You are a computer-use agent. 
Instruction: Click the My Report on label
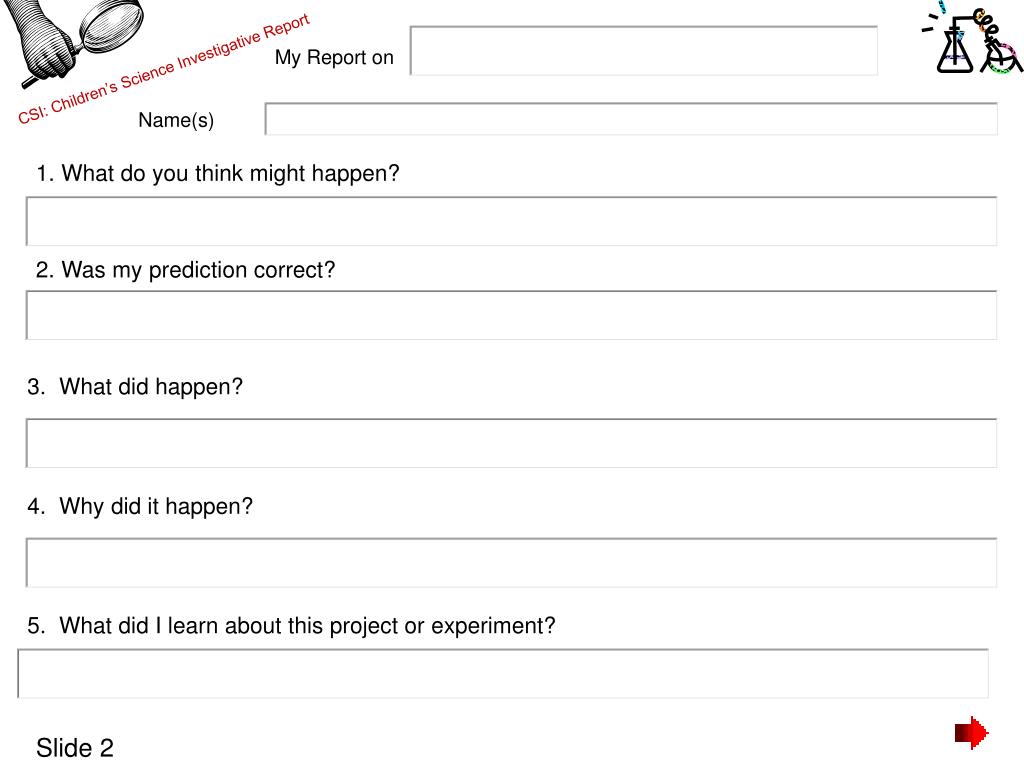[x=334, y=57]
